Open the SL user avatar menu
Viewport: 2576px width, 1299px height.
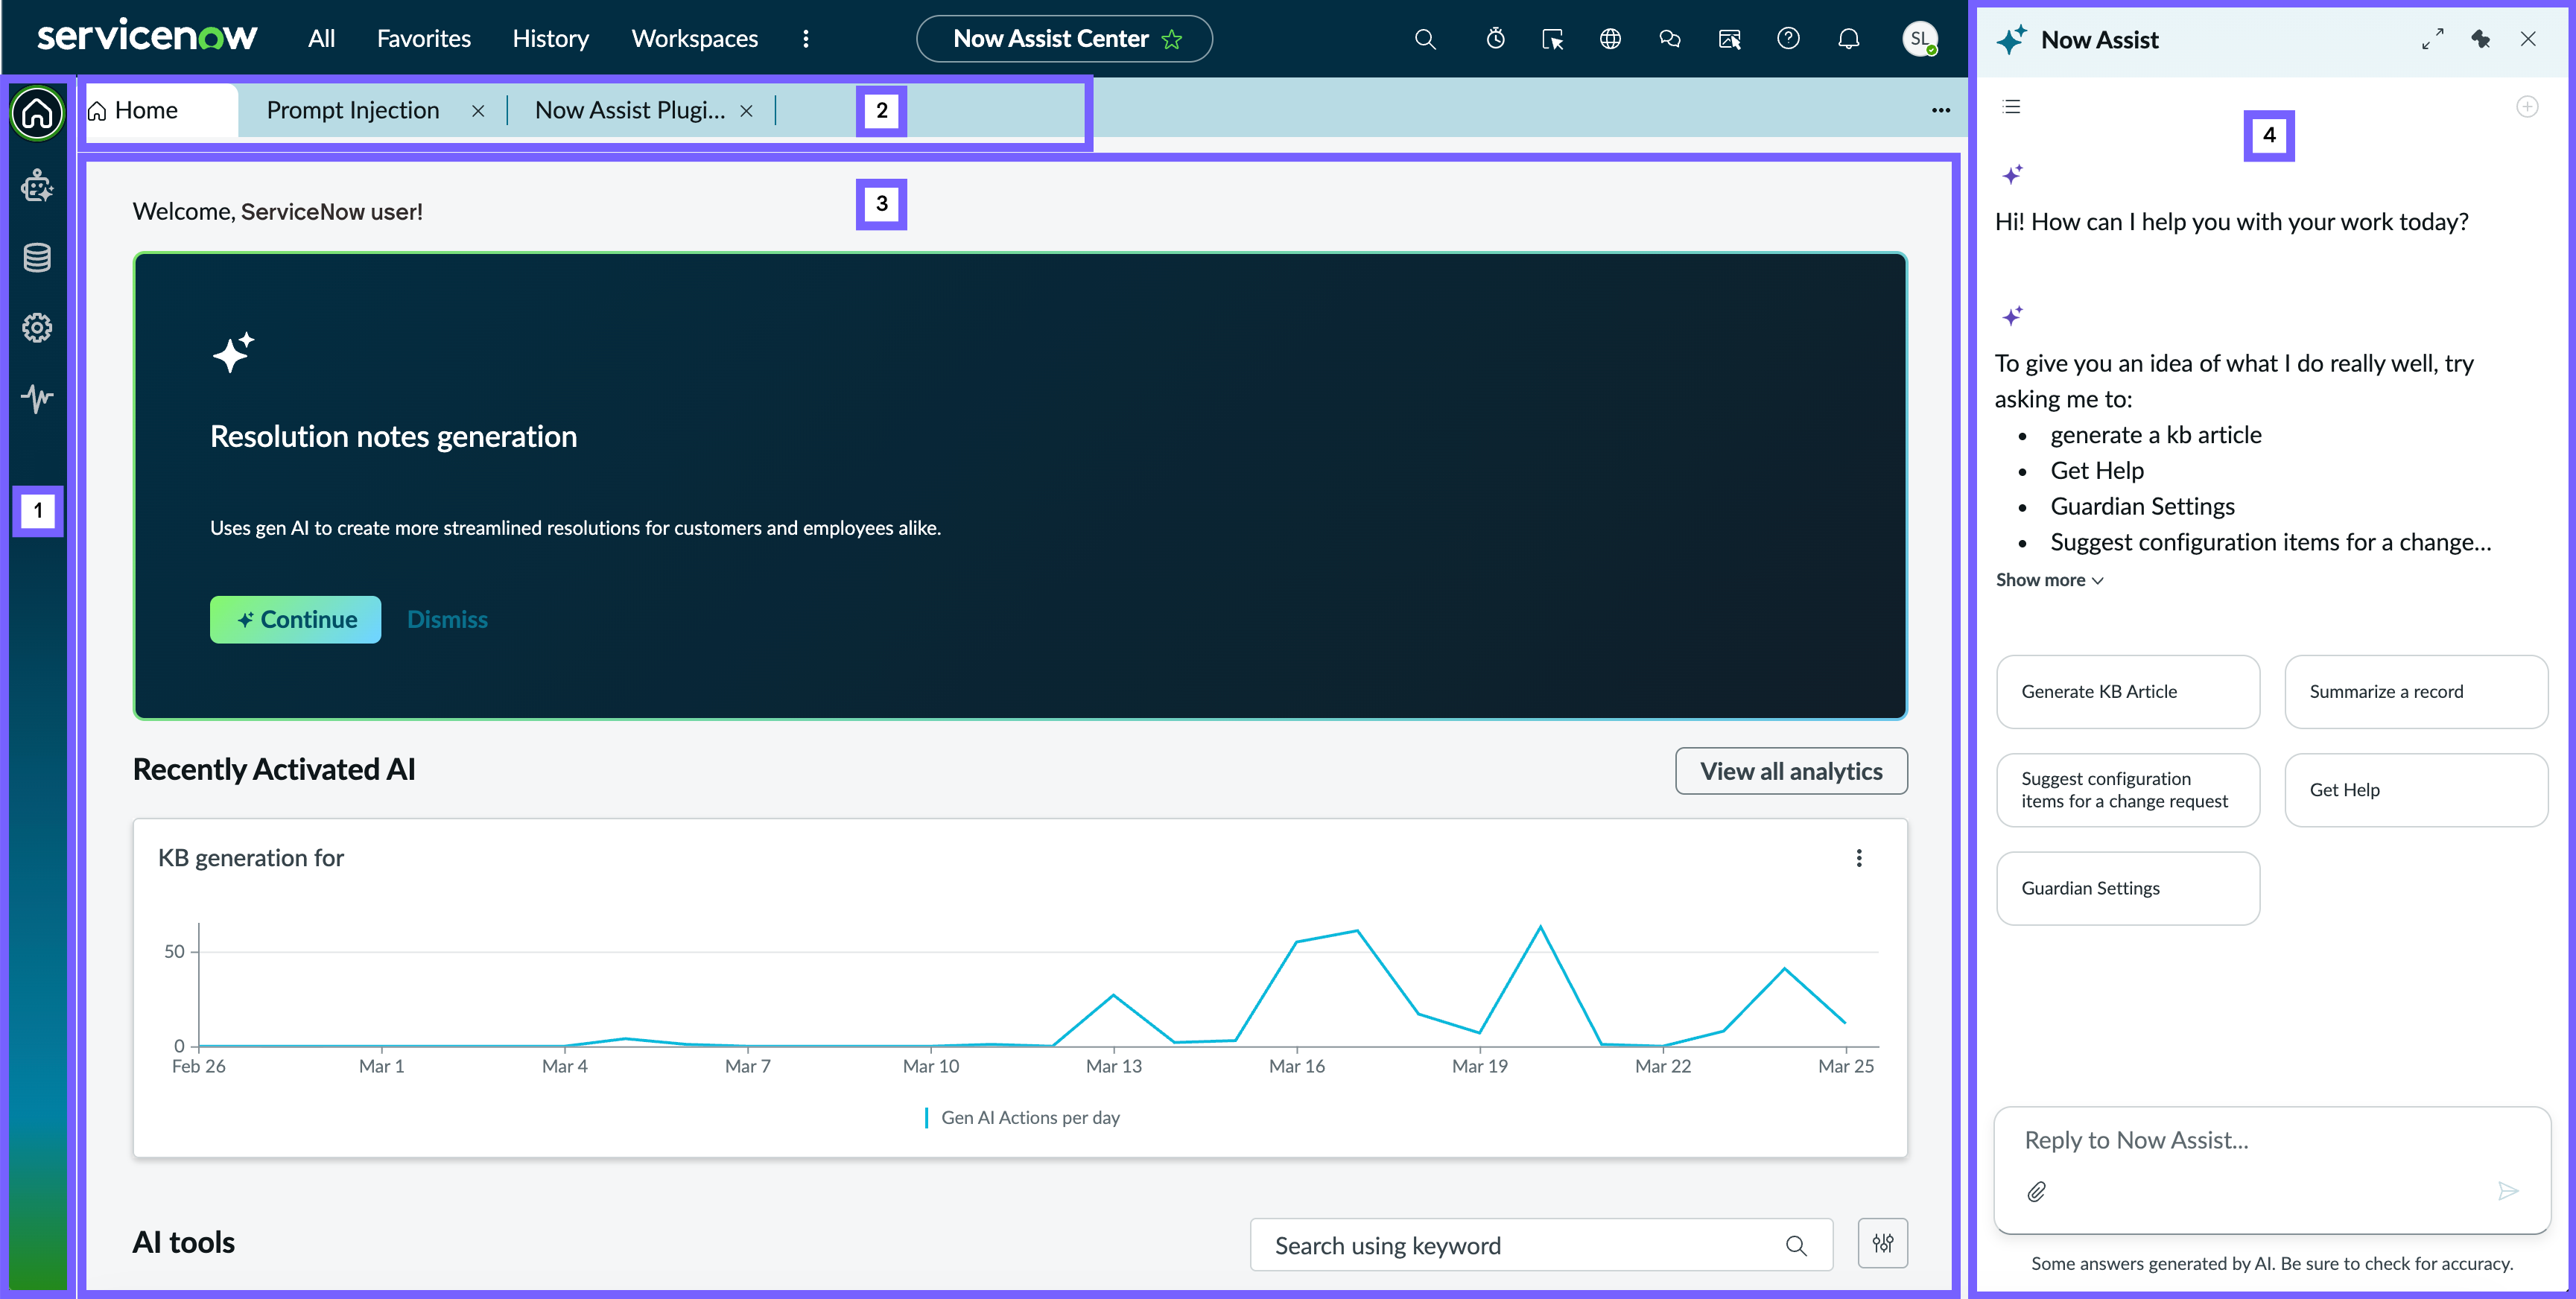(1919, 39)
